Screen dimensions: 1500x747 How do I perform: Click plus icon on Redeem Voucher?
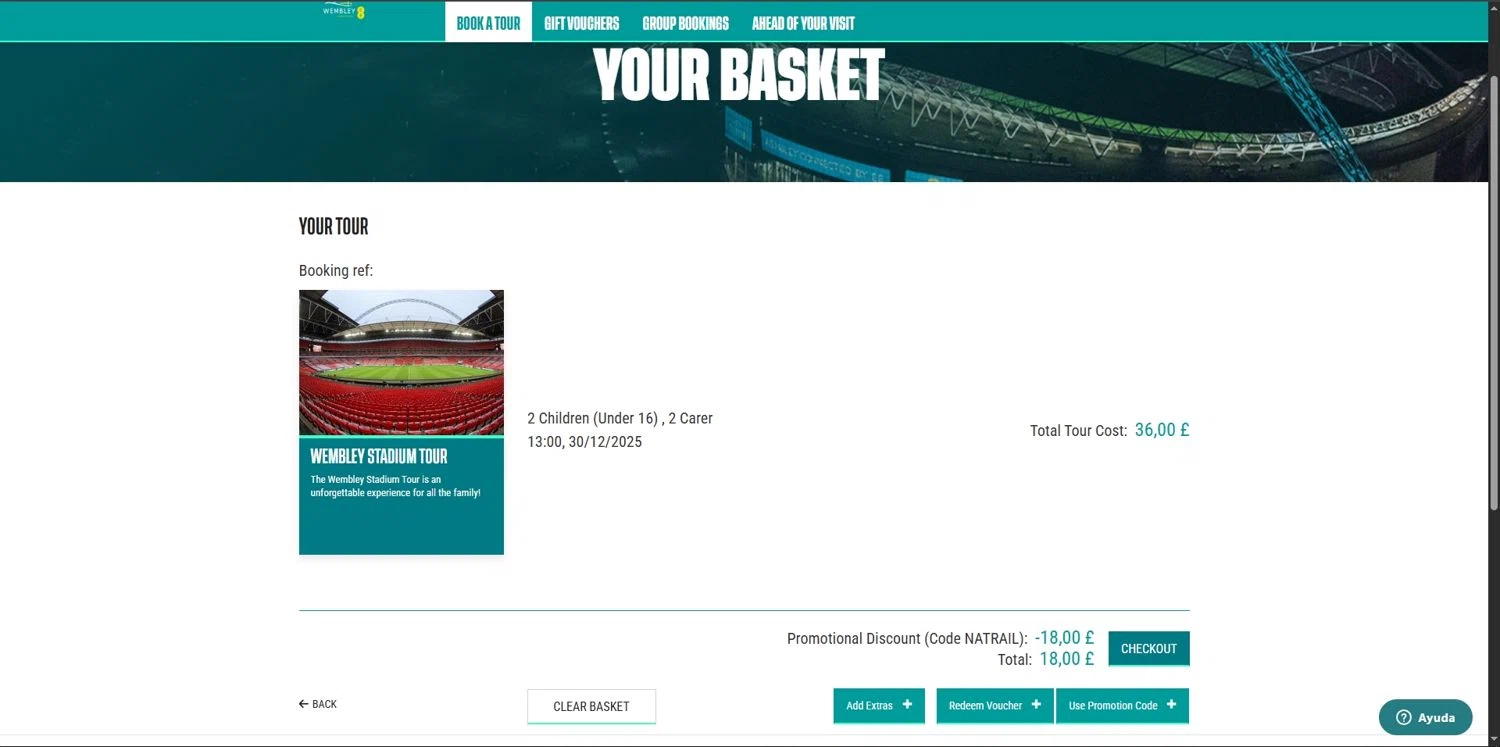1036,704
